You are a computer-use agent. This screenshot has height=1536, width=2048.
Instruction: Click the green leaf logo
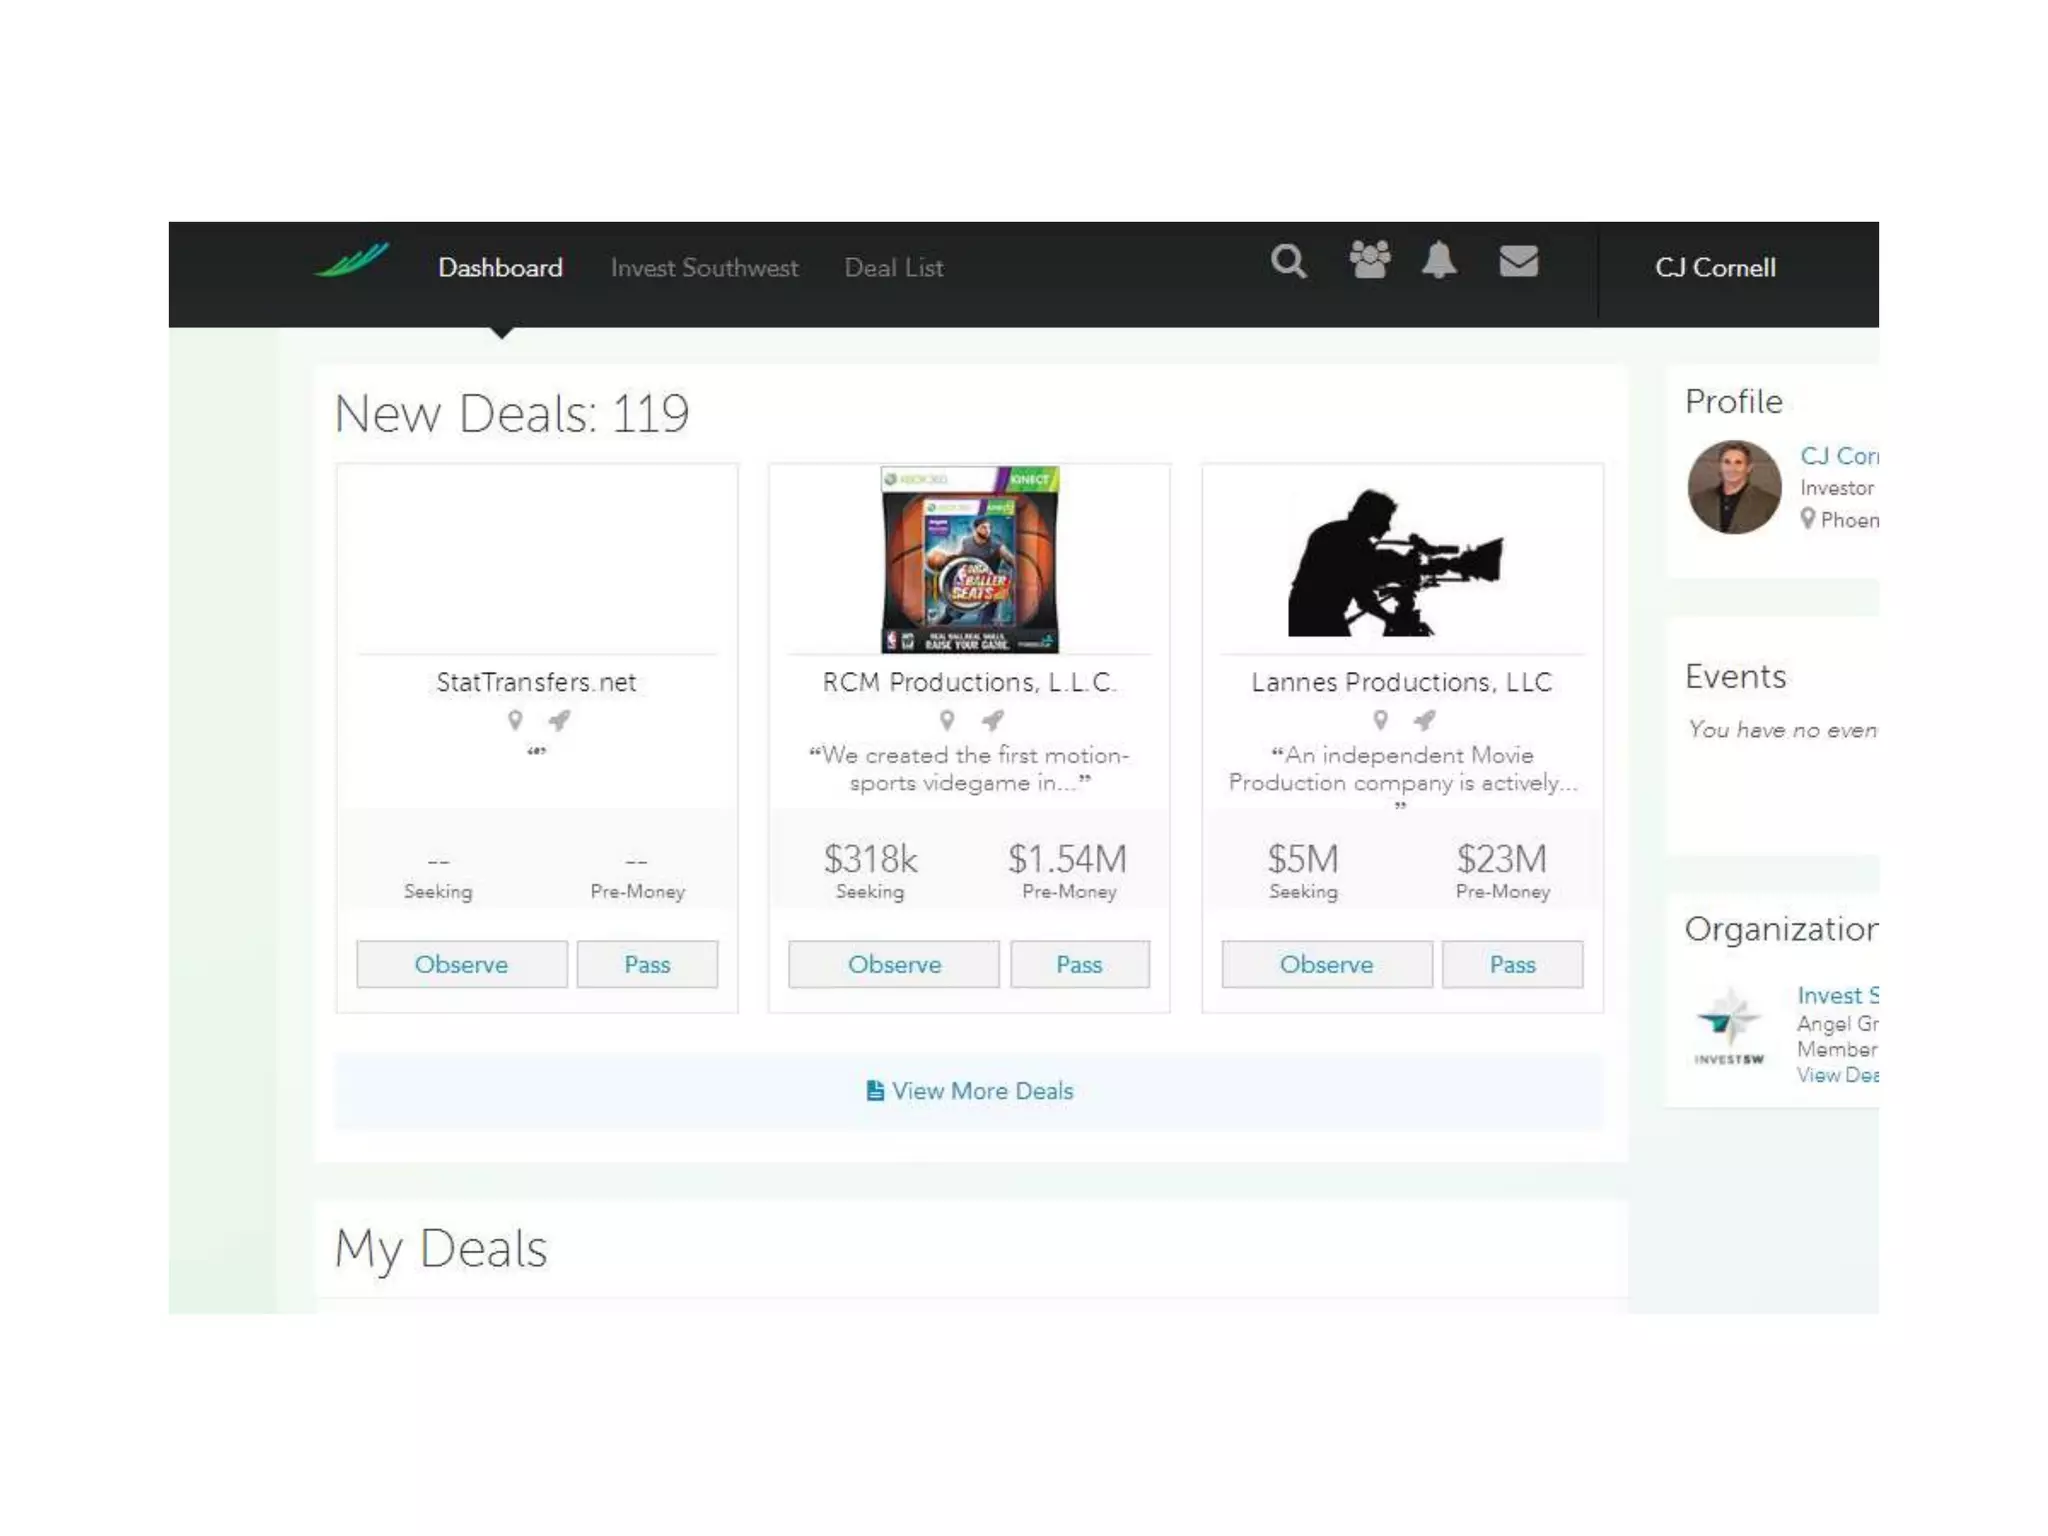coord(351,262)
